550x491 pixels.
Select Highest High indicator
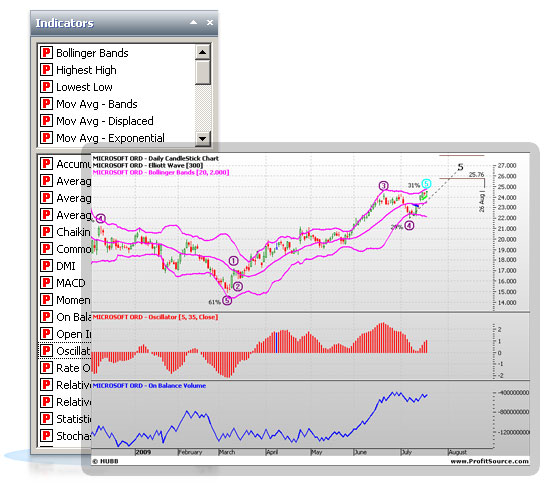(x=86, y=70)
